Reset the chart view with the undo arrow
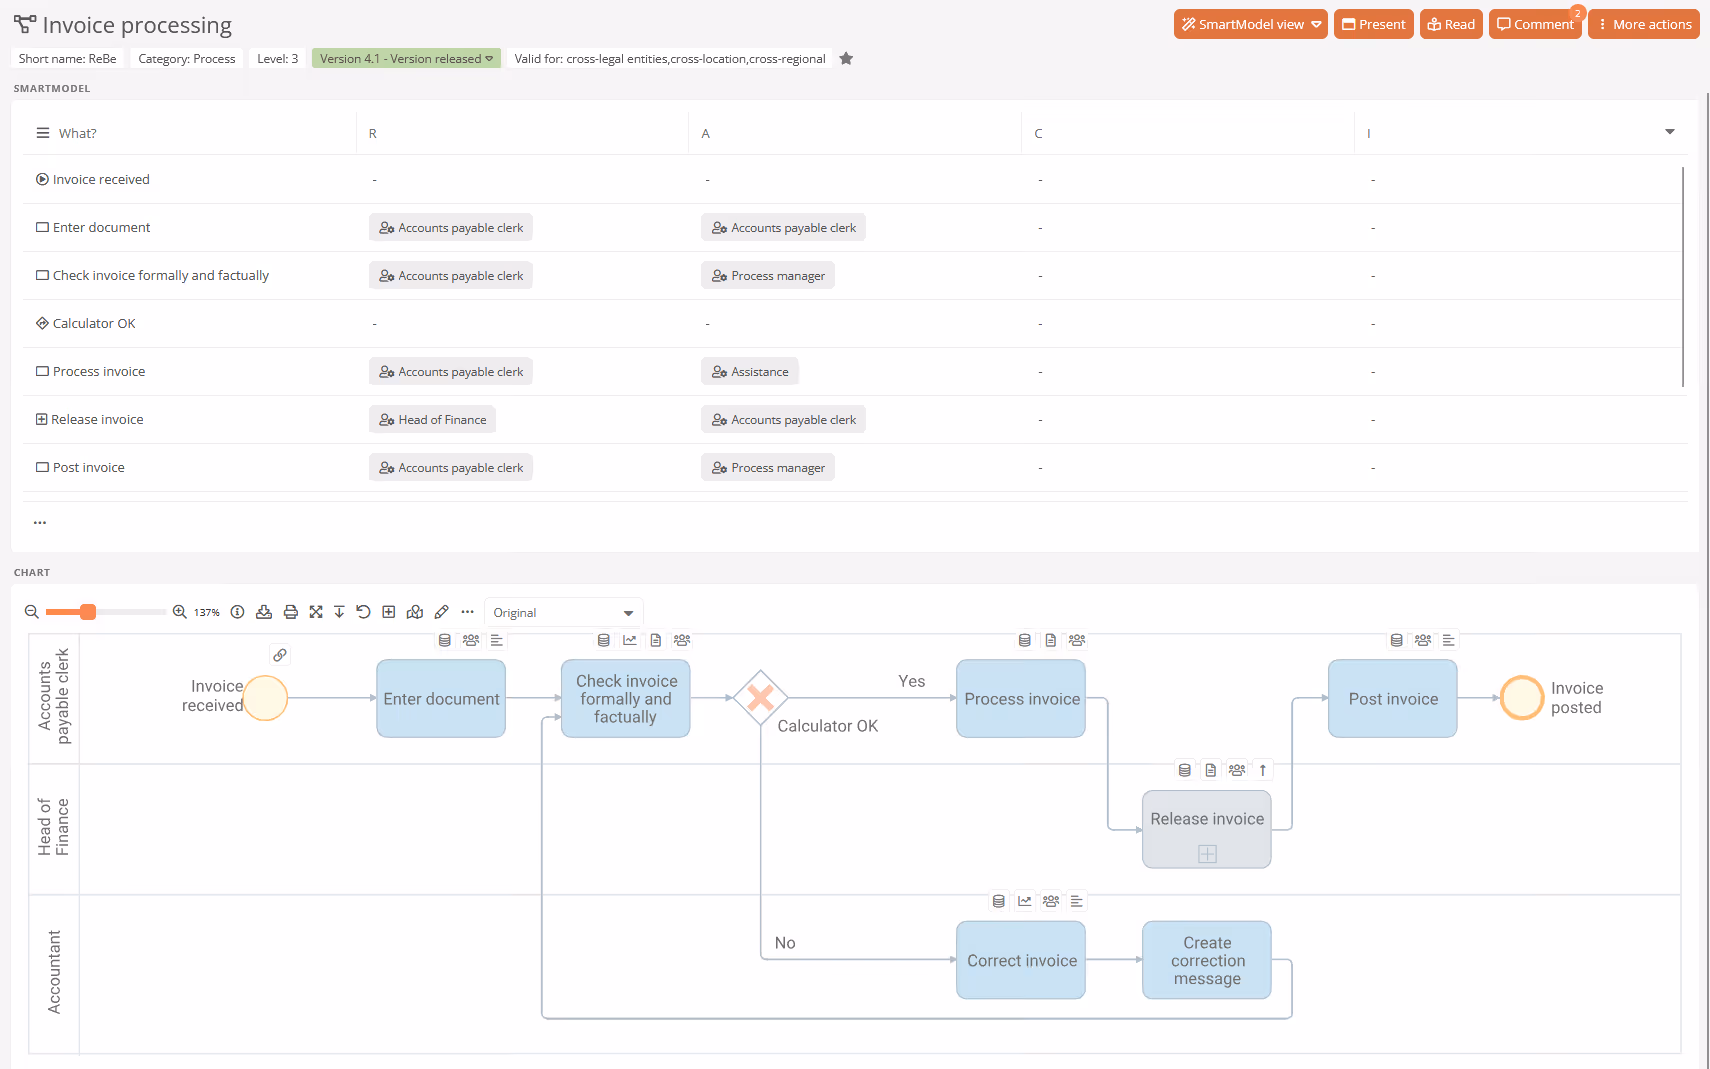The width and height of the screenshot is (1710, 1069). coord(364,612)
